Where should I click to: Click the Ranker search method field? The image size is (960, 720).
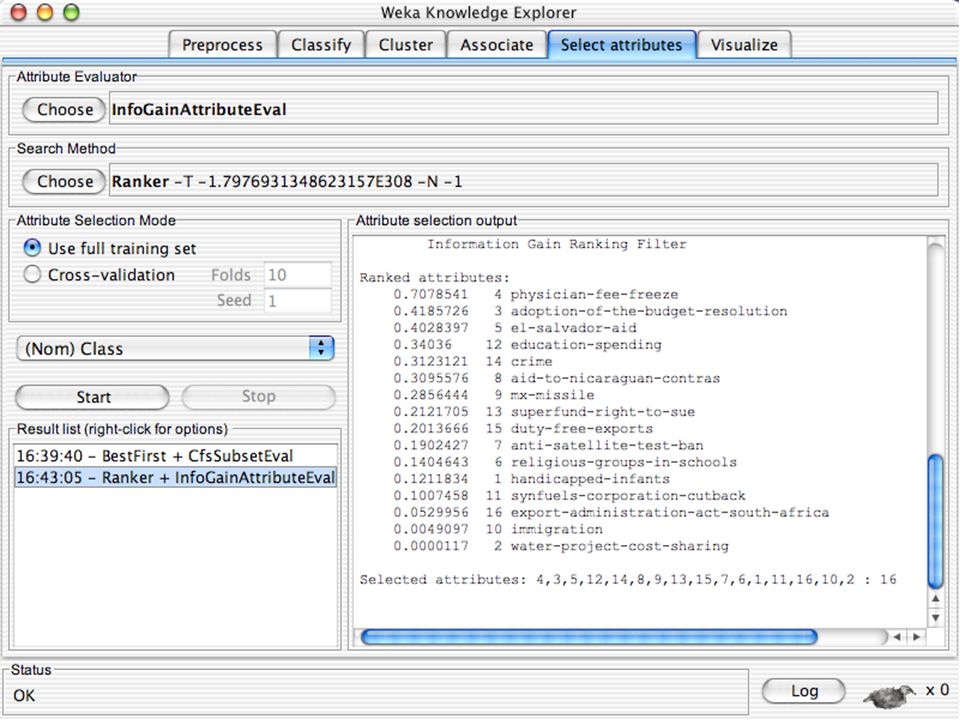[523, 181]
